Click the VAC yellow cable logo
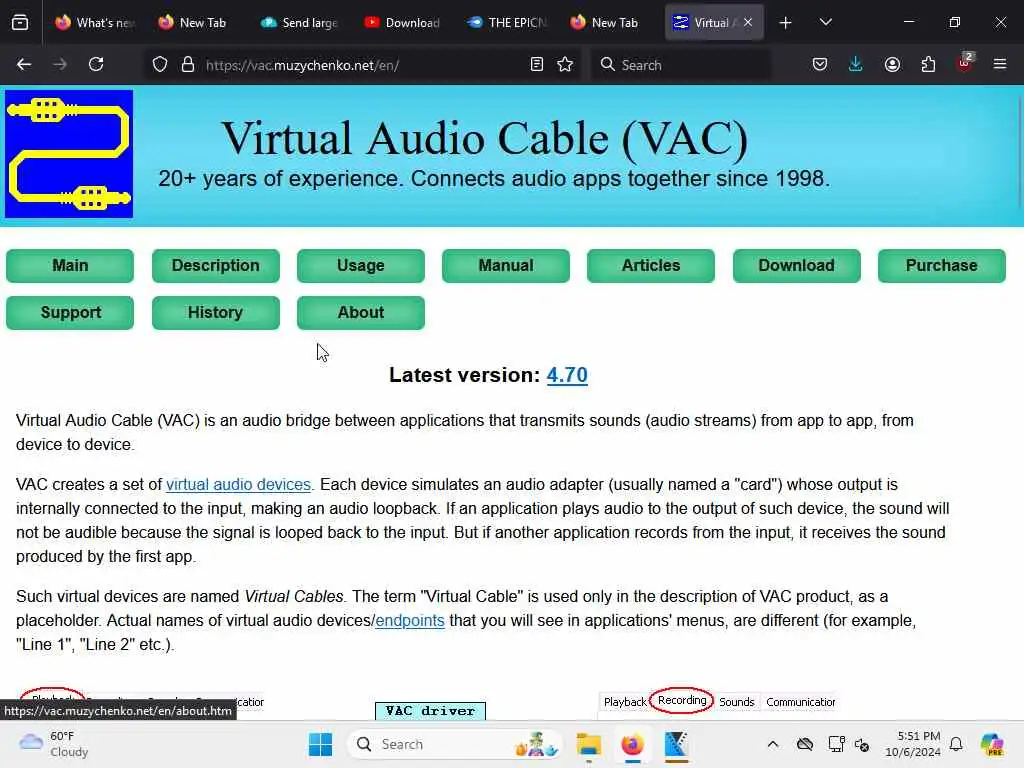Screen dimensions: 1024x768 click(x=69, y=154)
